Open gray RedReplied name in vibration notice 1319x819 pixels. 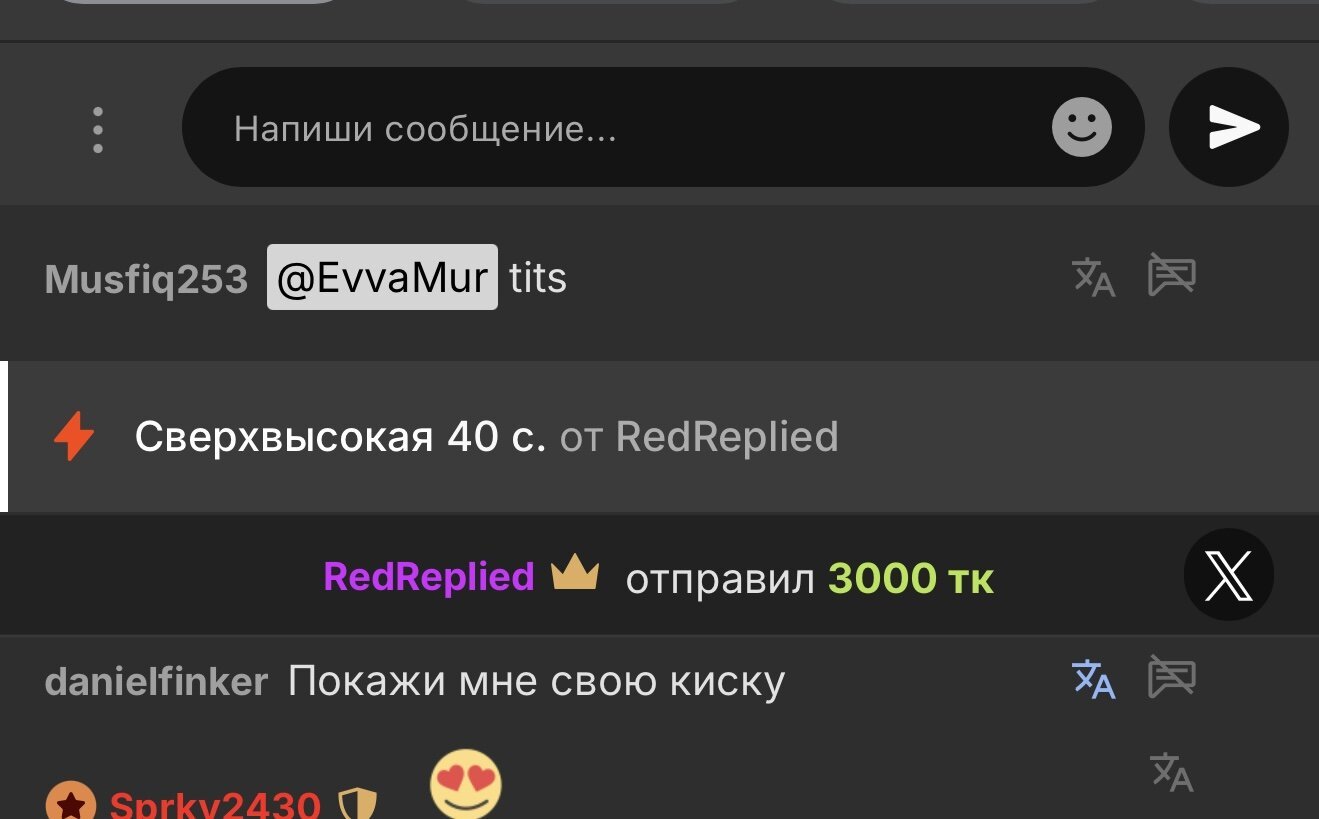click(727, 437)
